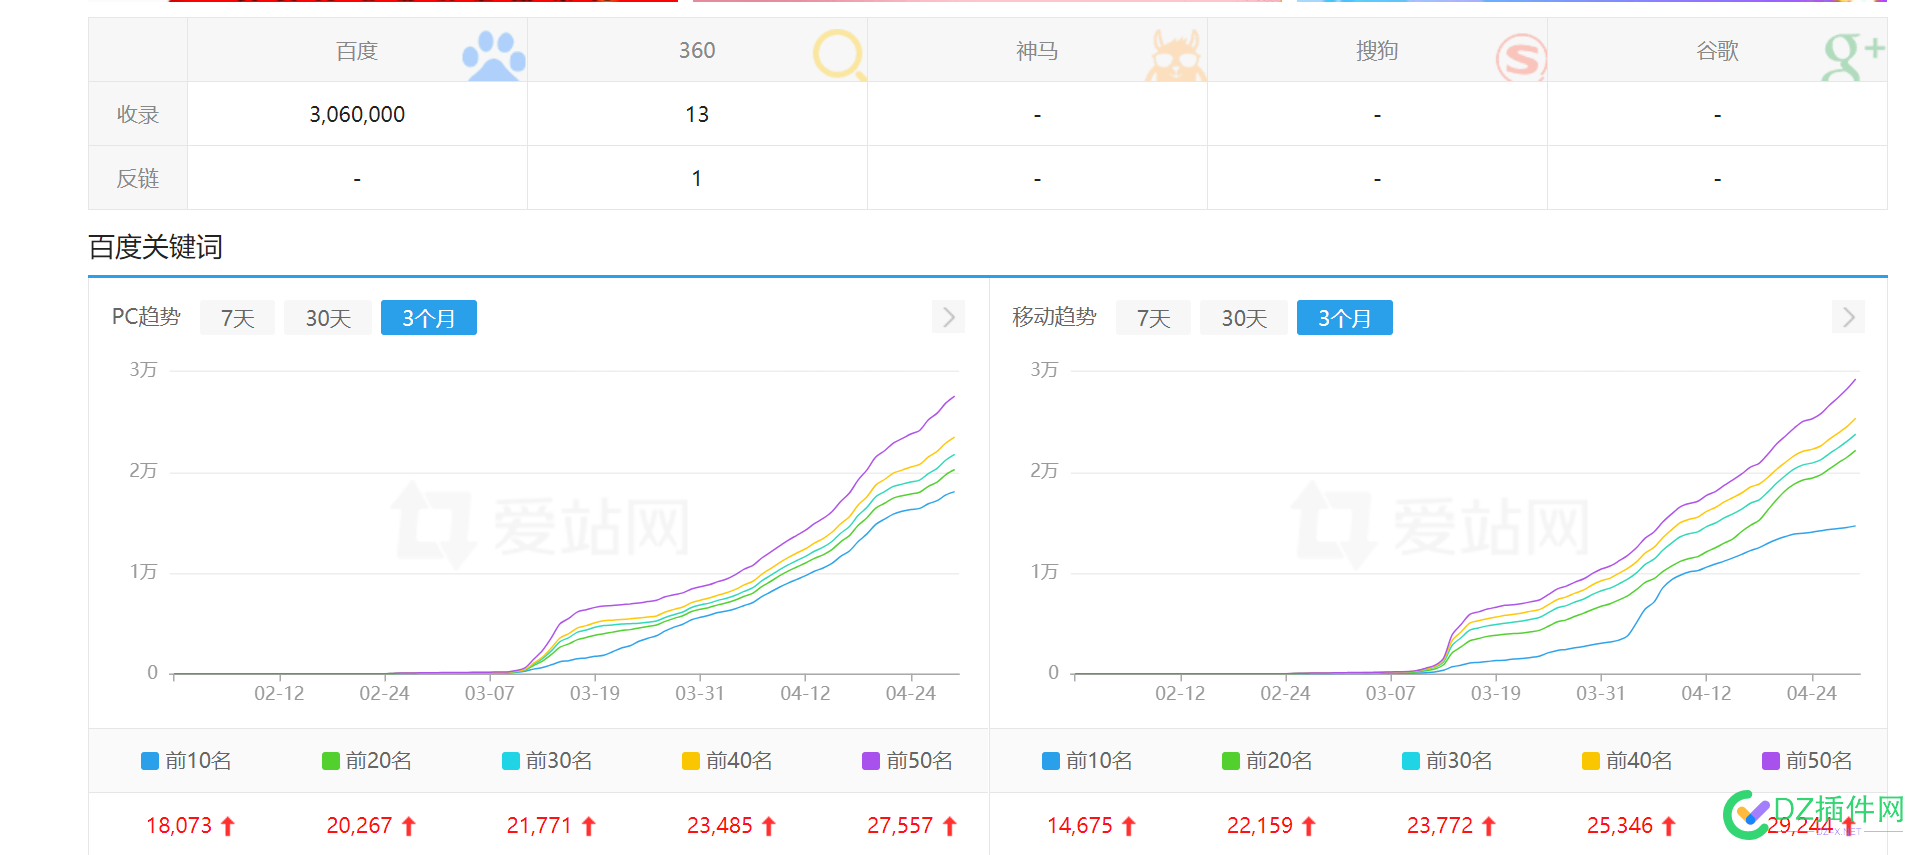
Task: Click PC 前40名 keyword count 23,485
Action: pyautogui.click(x=719, y=826)
